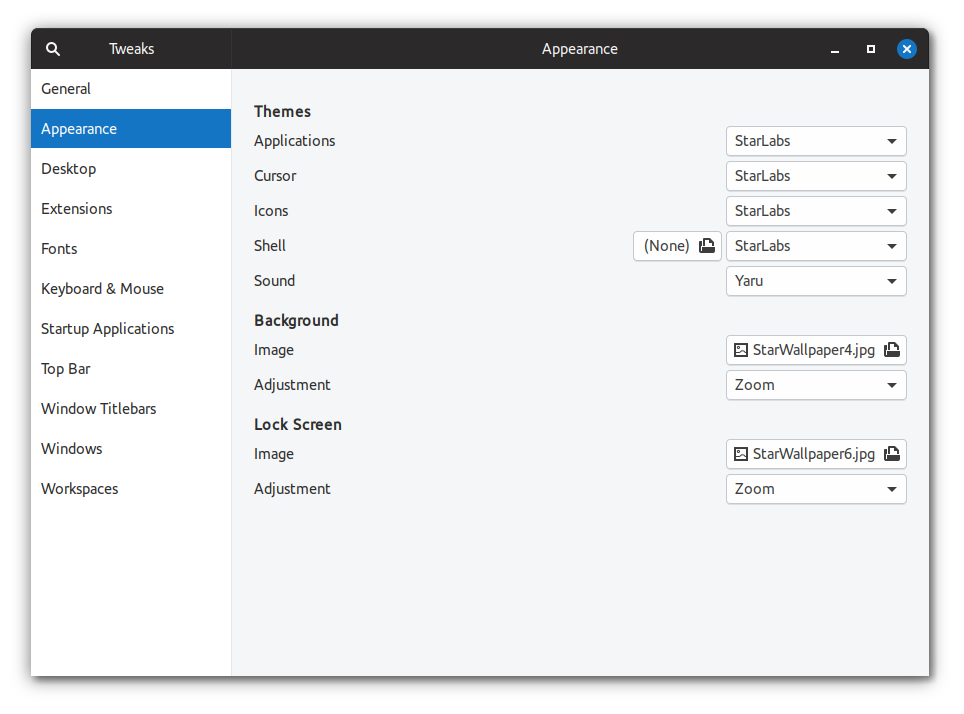
Task: Open Fonts settings in the sidebar
Action: point(131,249)
